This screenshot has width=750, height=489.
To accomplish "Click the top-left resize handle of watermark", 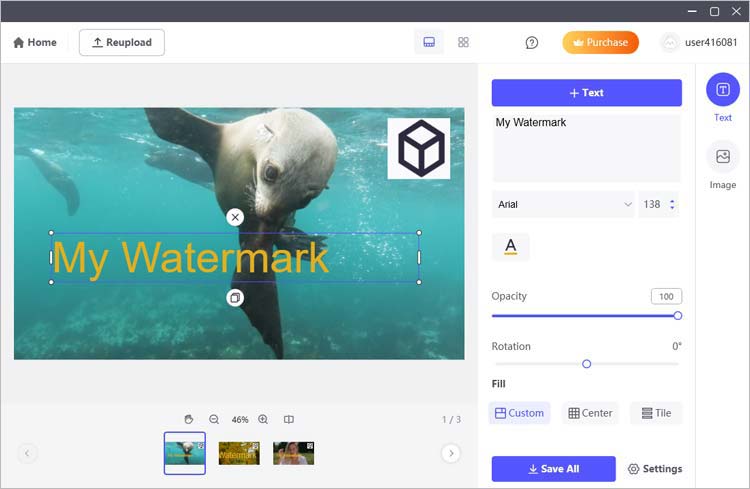I will click(51, 233).
